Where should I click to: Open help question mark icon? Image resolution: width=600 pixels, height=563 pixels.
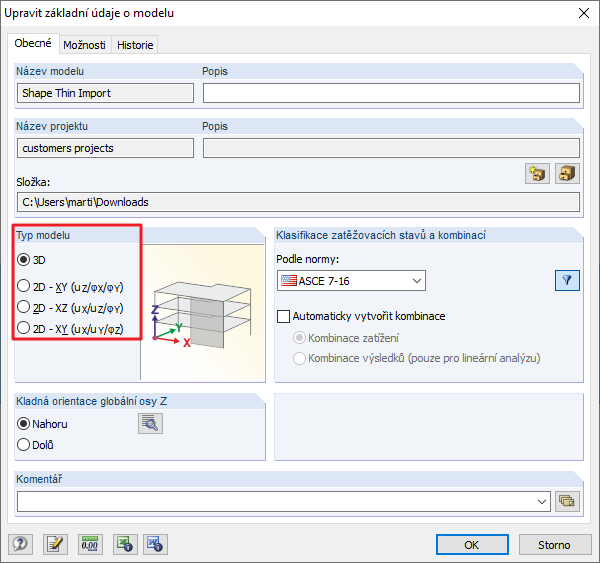click(20, 544)
